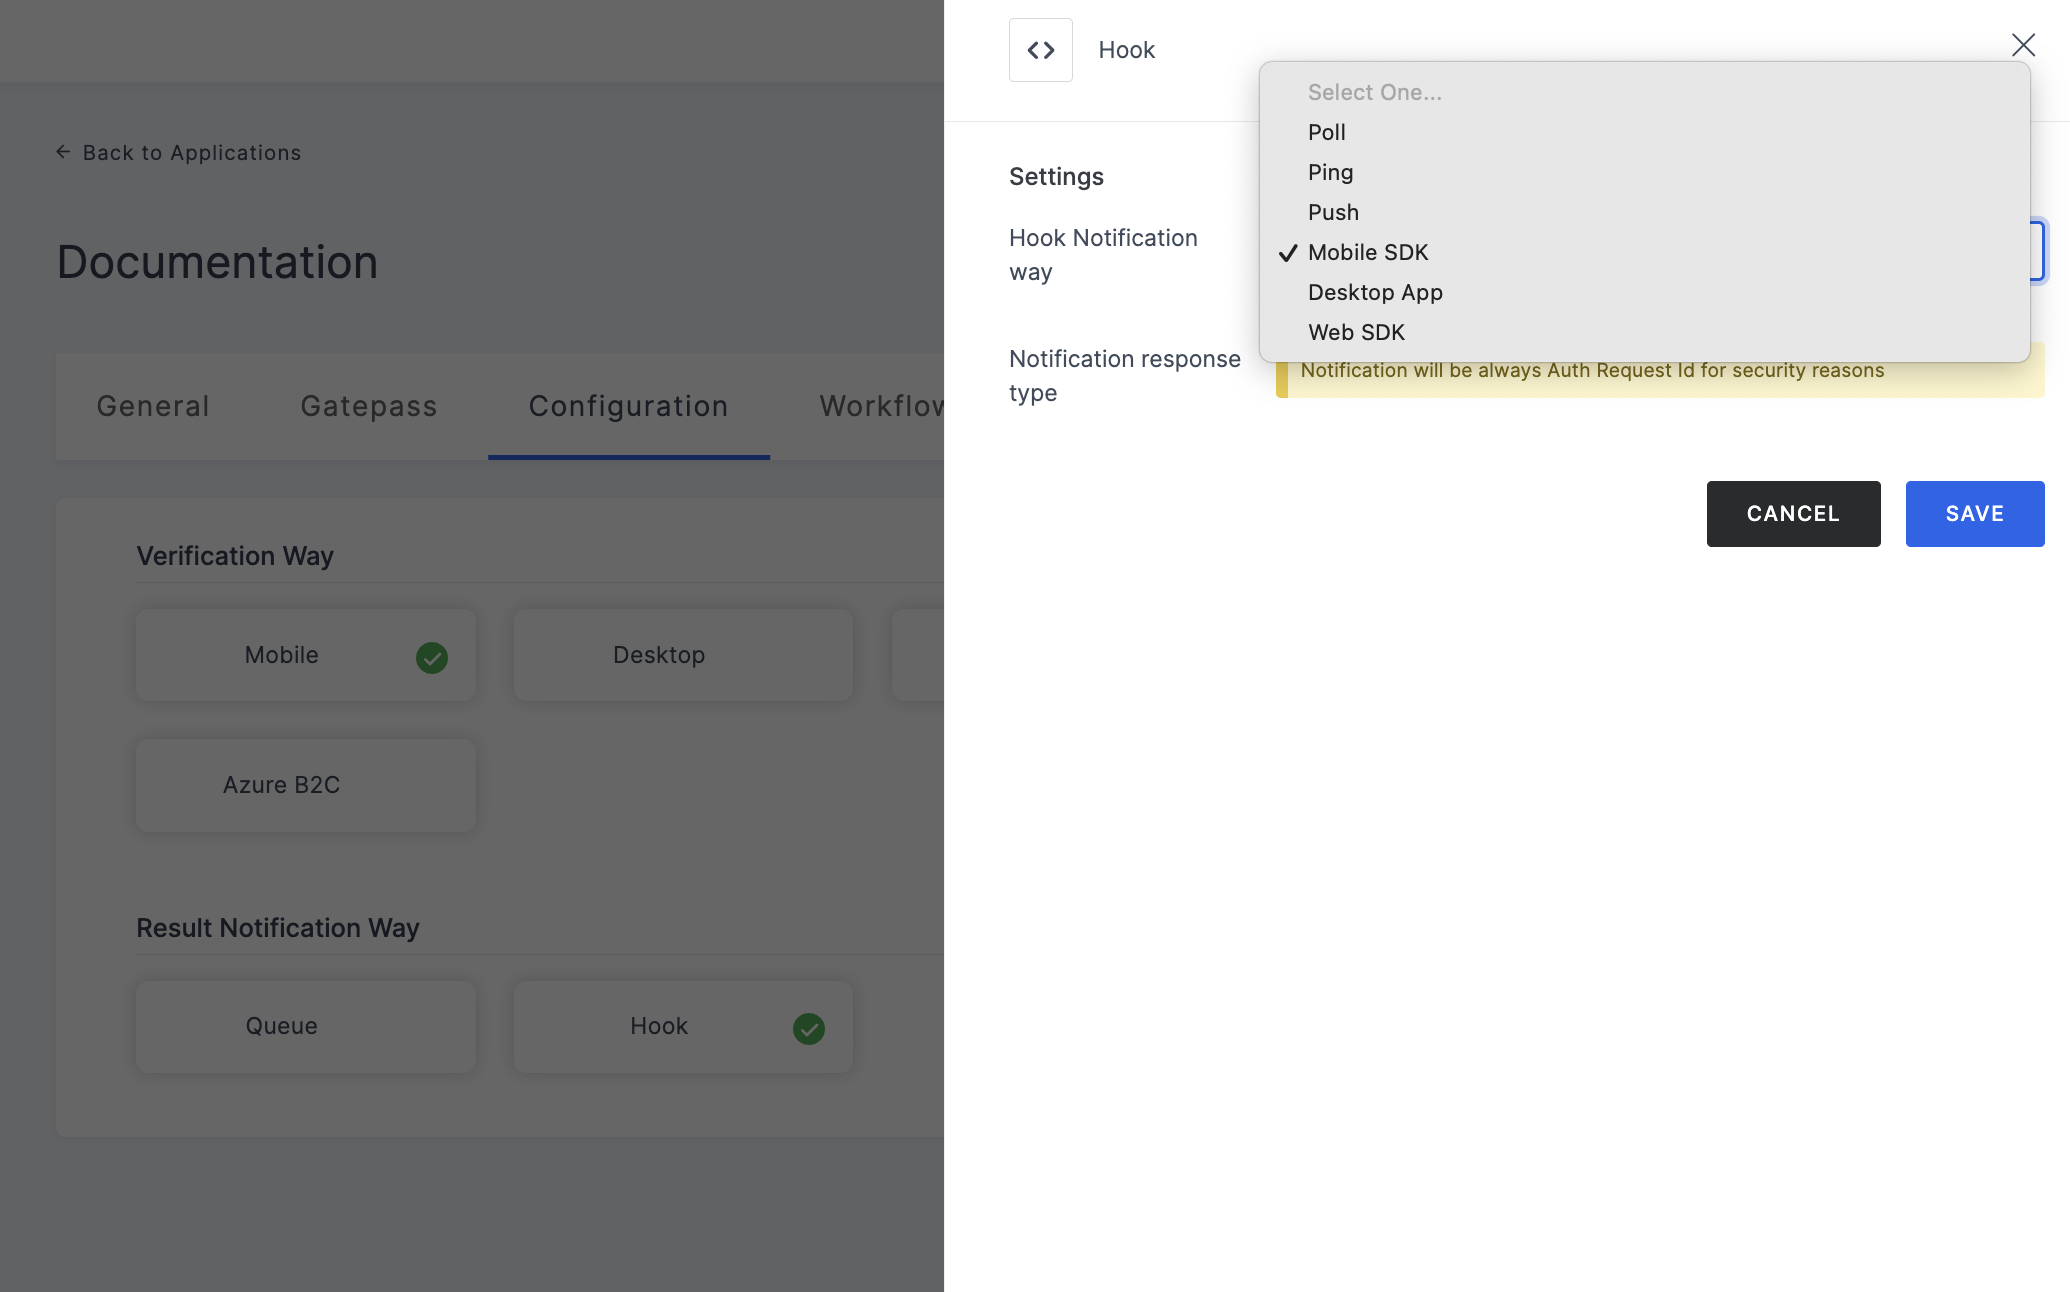Open the Configuration tab
Image resolution: width=2070 pixels, height=1292 pixels.
click(629, 406)
